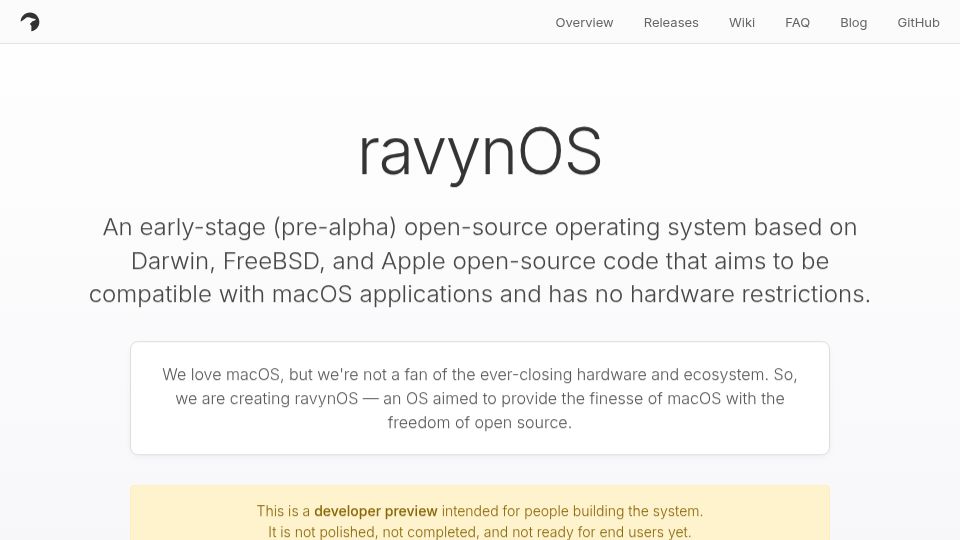Click the 'We love macOS' description card
Image resolution: width=960 pixels, height=540 pixels.
click(x=480, y=398)
